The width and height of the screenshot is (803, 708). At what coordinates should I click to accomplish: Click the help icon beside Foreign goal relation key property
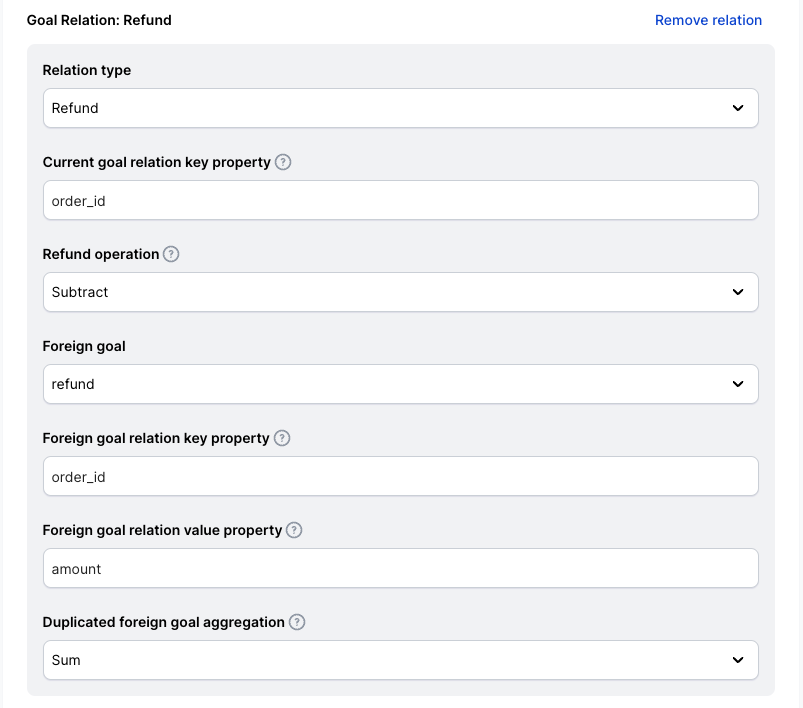pyautogui.click(x=282, y=438)
